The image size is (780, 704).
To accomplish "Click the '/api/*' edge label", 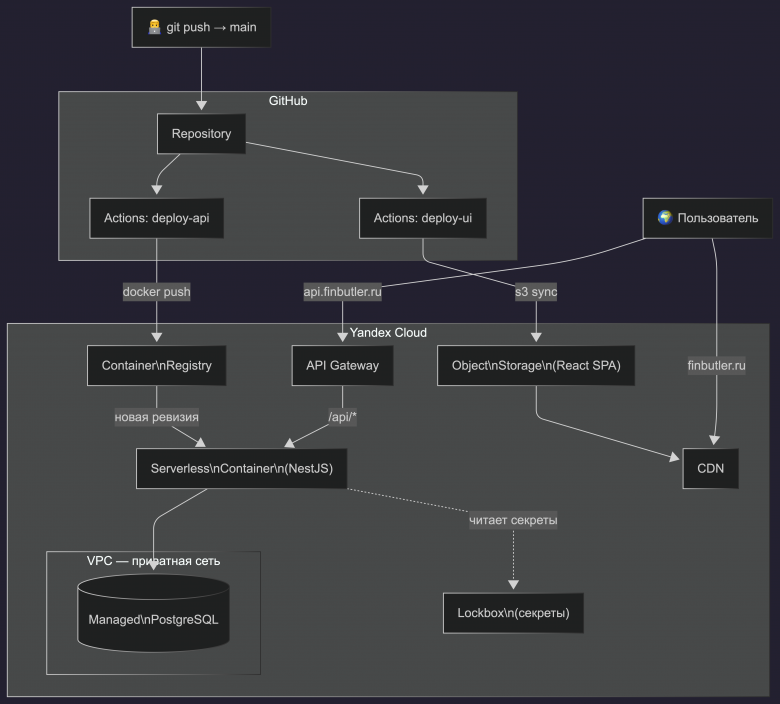I will click(343, 417).
